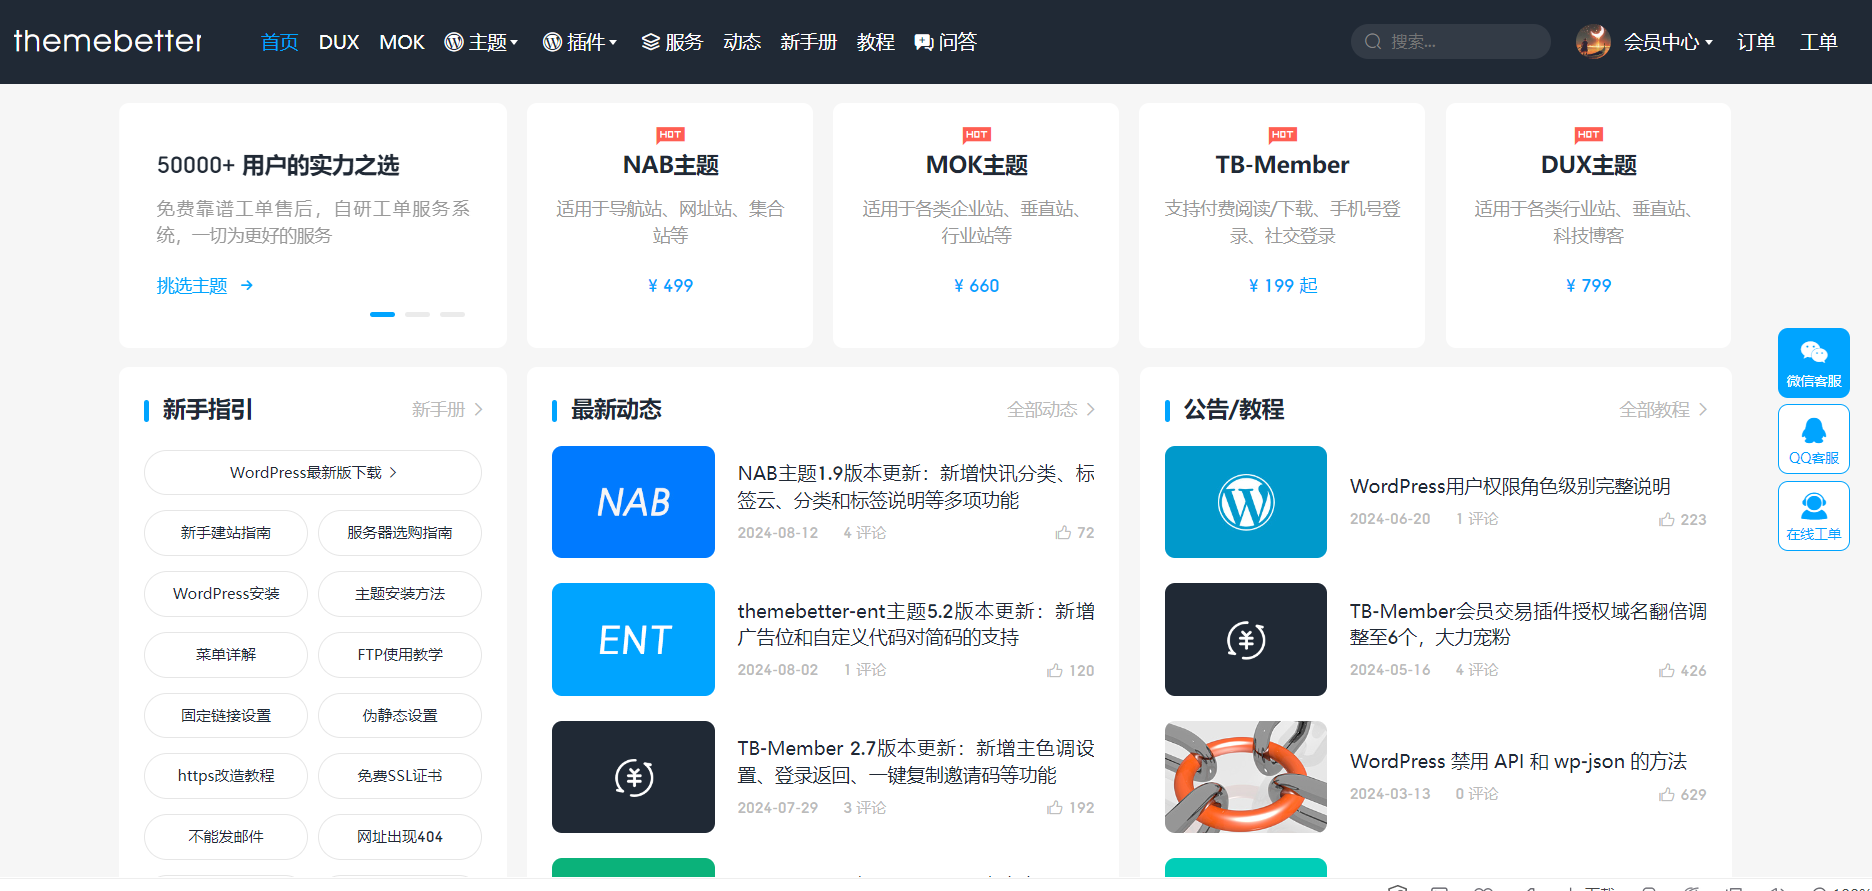The width and height of the screenshot is (1872, 891).
Task: Click thumbs-up icon on NAB 1.9 update
Action: point(1063,533)
